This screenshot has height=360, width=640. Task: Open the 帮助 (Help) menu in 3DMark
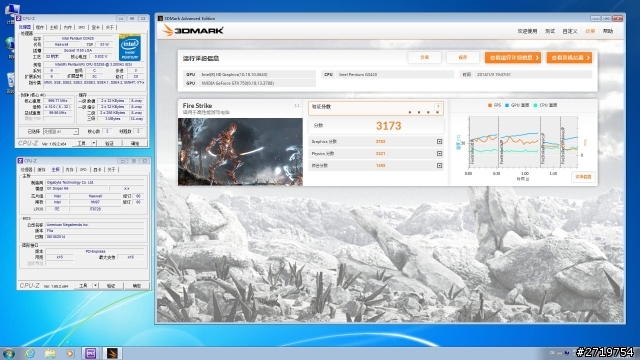click(608, 31)
